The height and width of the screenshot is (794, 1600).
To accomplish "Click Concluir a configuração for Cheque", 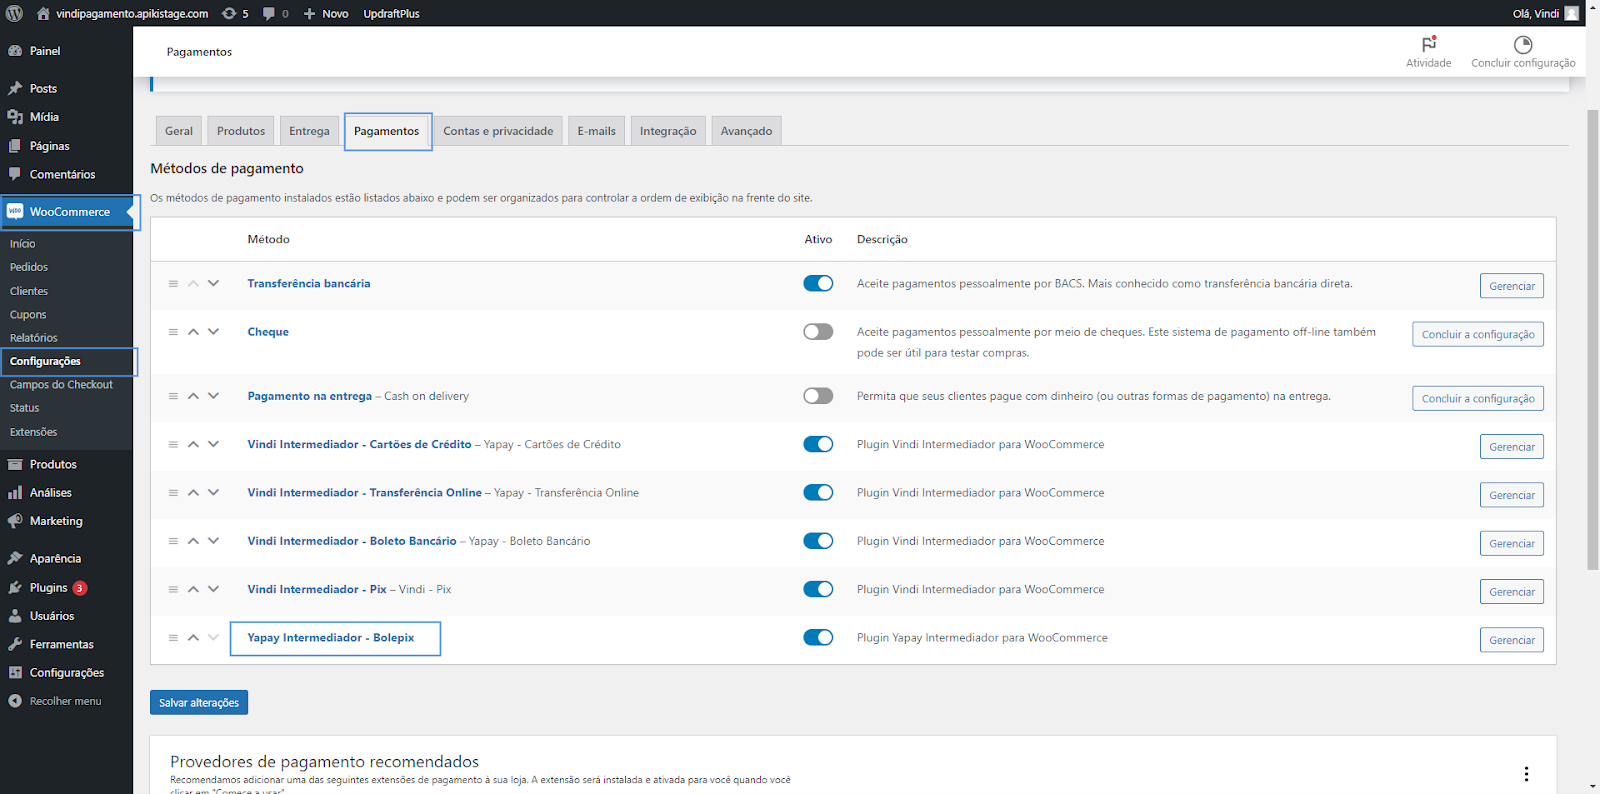I will (x=1478, y=334).
